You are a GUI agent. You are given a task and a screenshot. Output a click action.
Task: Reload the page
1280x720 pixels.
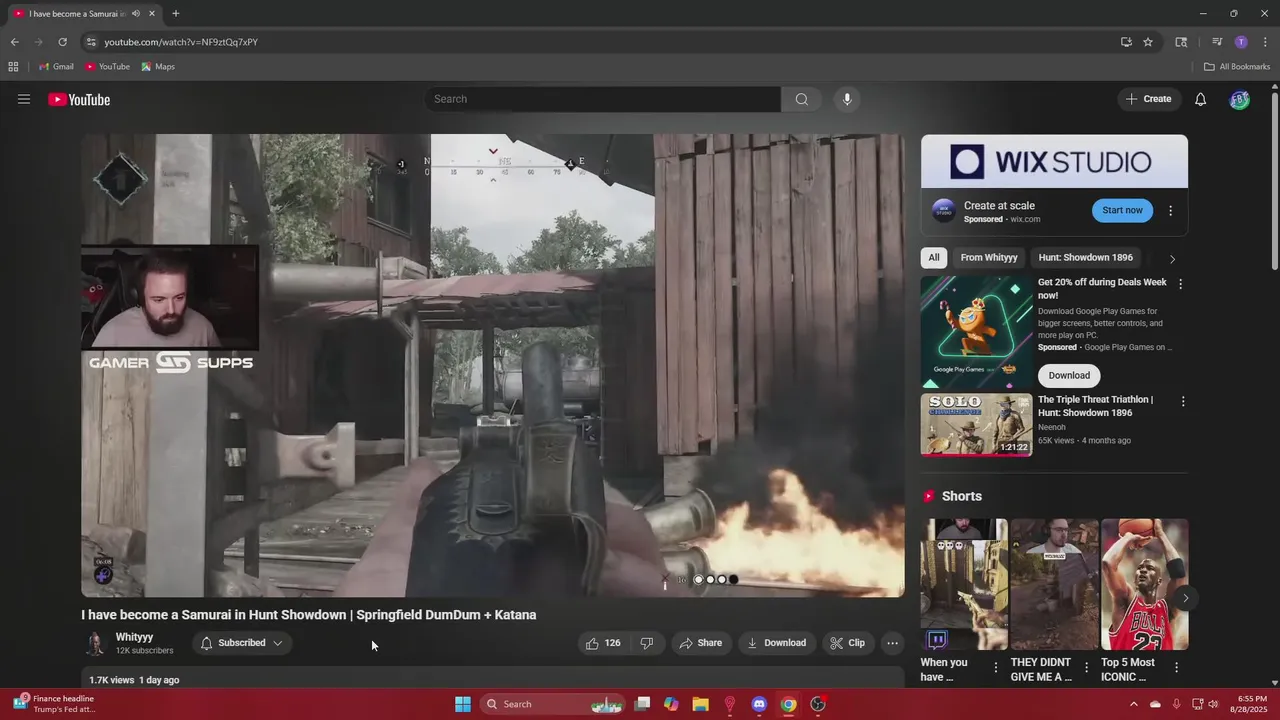coord(62,42)
